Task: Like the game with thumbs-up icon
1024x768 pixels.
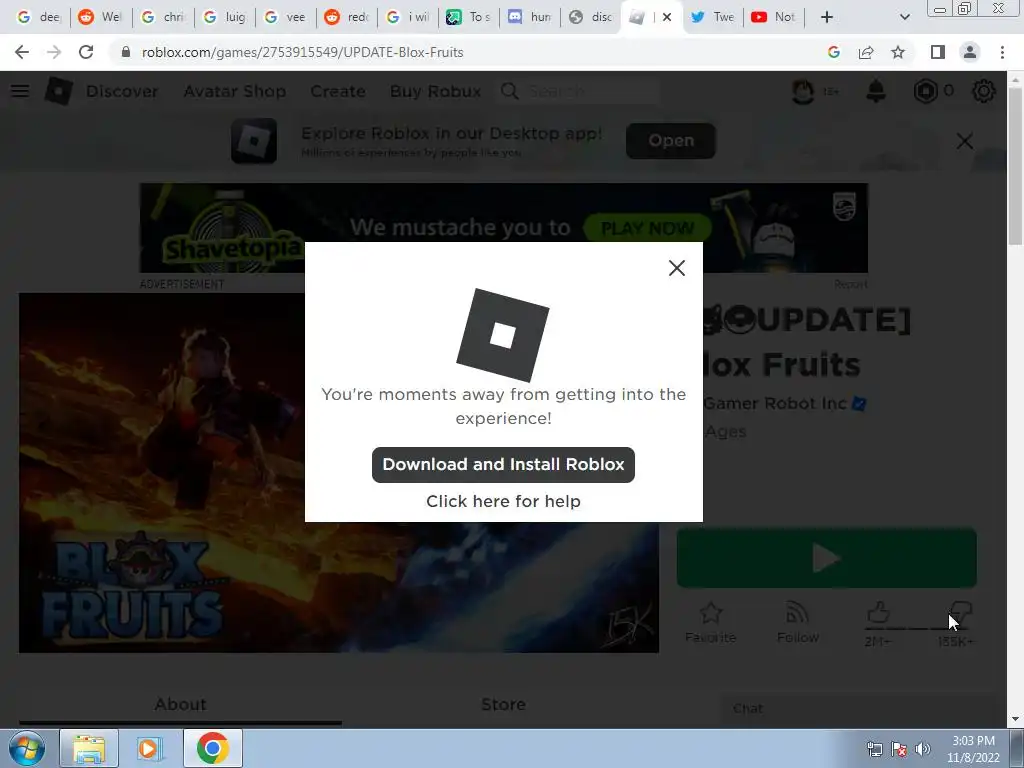Action: tap(878, 614)
